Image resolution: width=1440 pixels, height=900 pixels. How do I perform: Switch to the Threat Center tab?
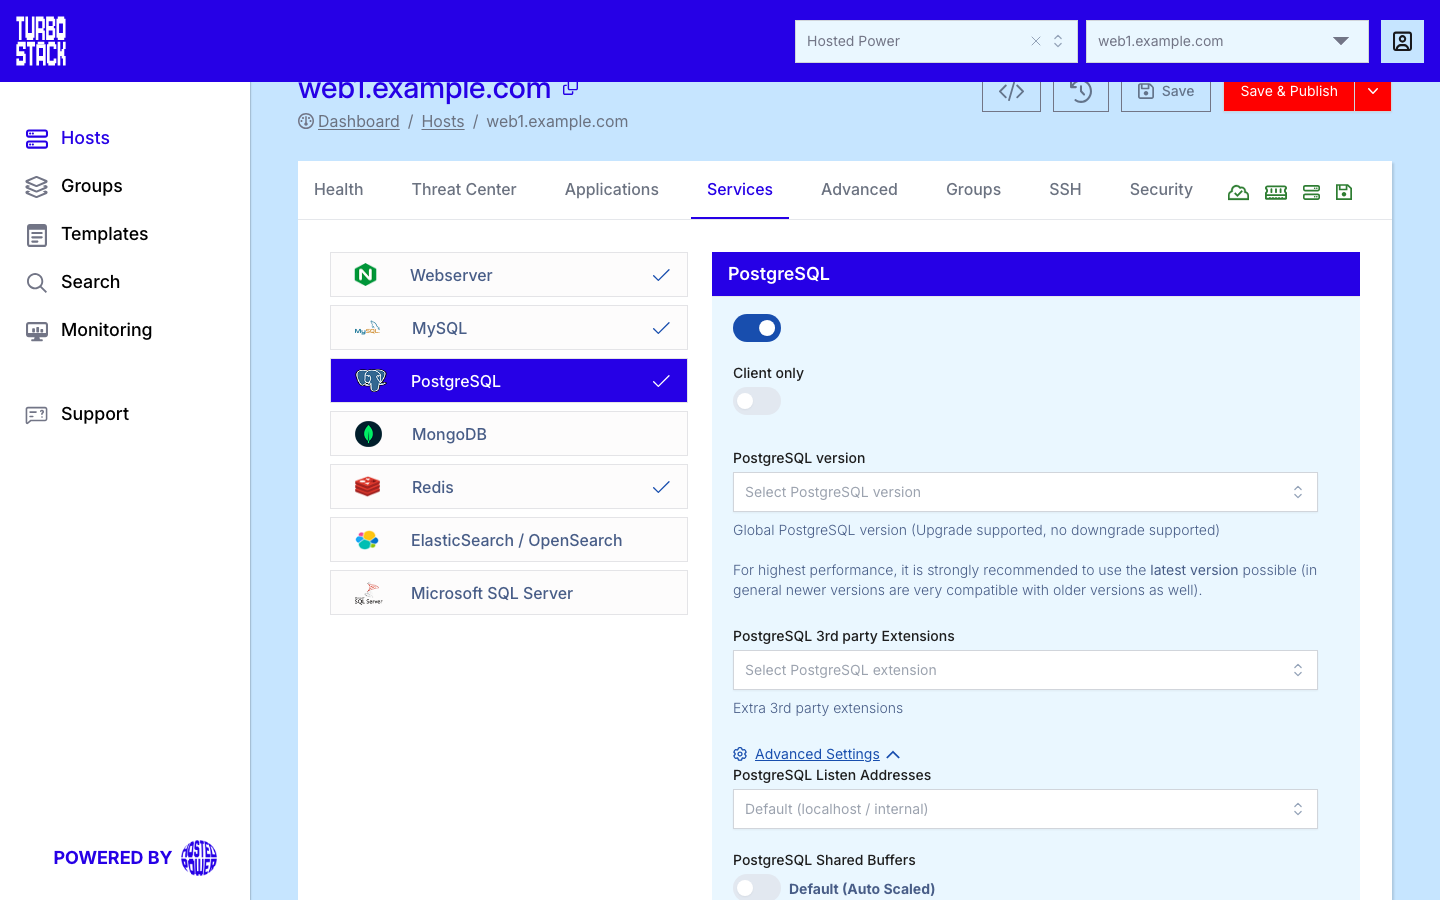464,190
